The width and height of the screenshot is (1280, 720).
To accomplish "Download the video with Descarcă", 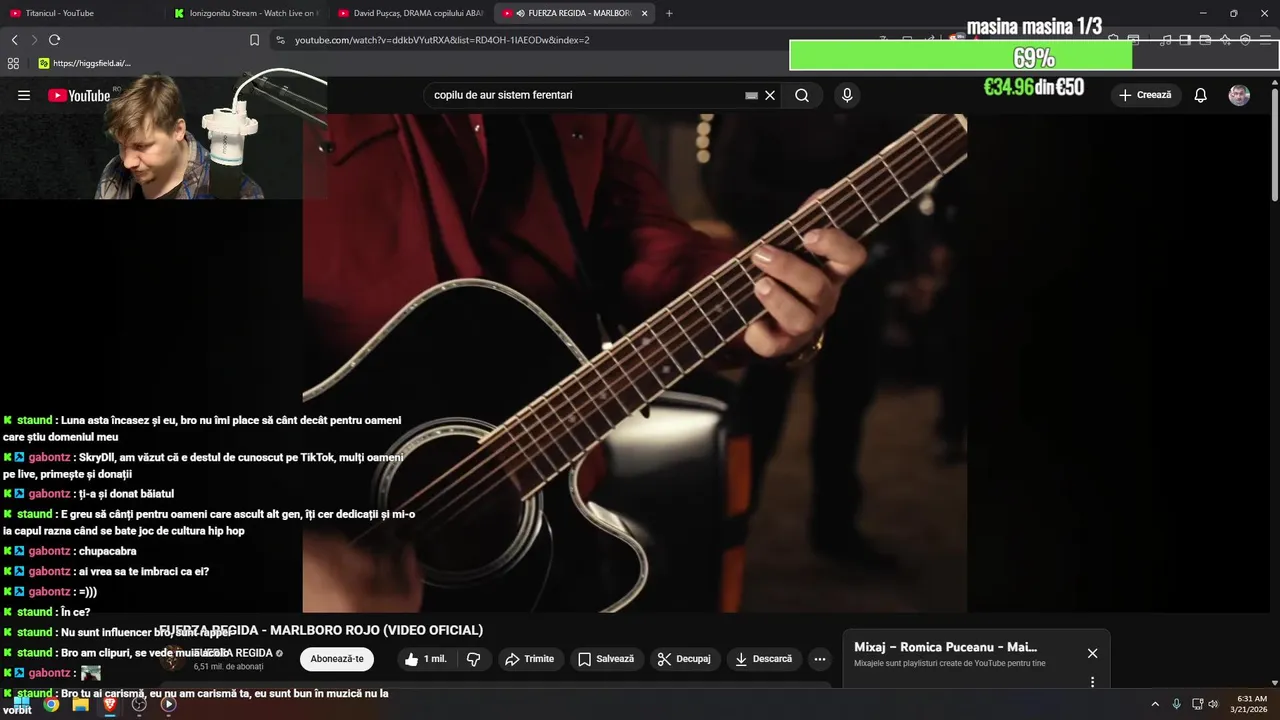I will pos(763,659).
